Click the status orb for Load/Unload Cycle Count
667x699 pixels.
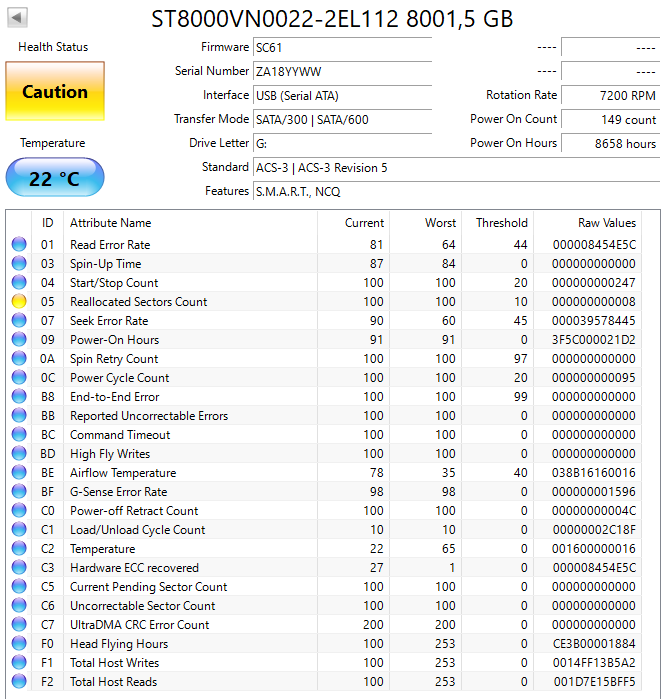tap(19, 530)
